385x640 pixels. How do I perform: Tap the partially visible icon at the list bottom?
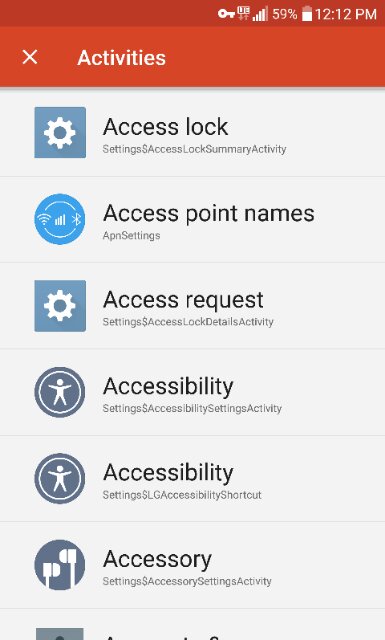click(60, 634)
